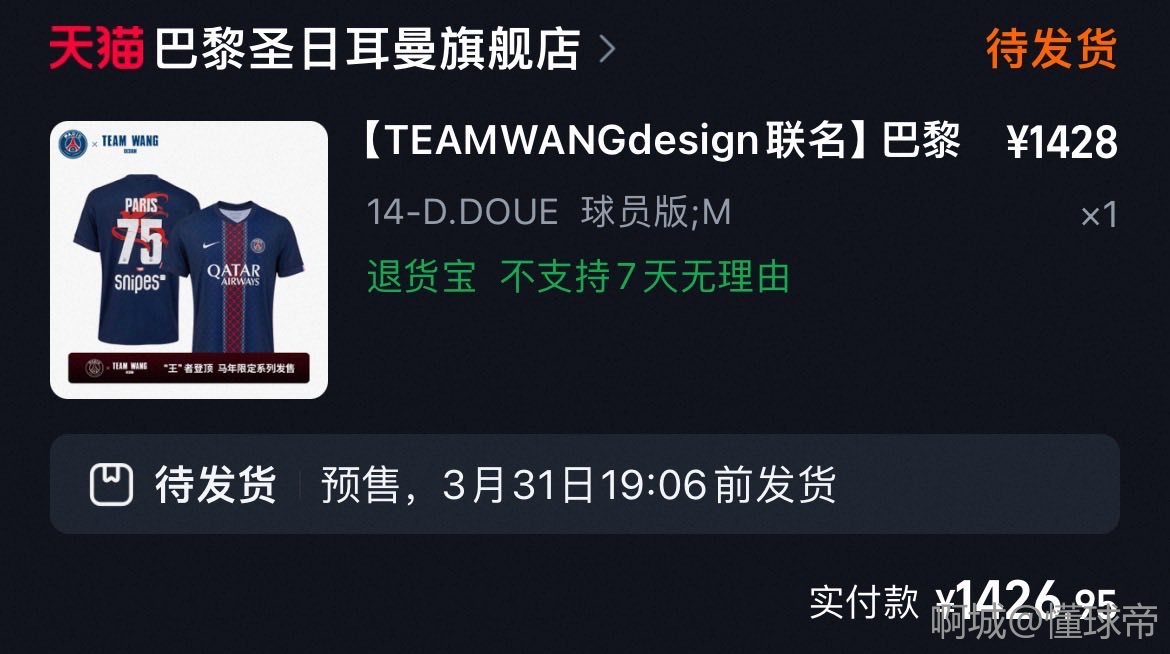1170x654 pixels.
Task: Open the 巴黎圣日耳曼旗舰店 store page
Action: point(368,49)
